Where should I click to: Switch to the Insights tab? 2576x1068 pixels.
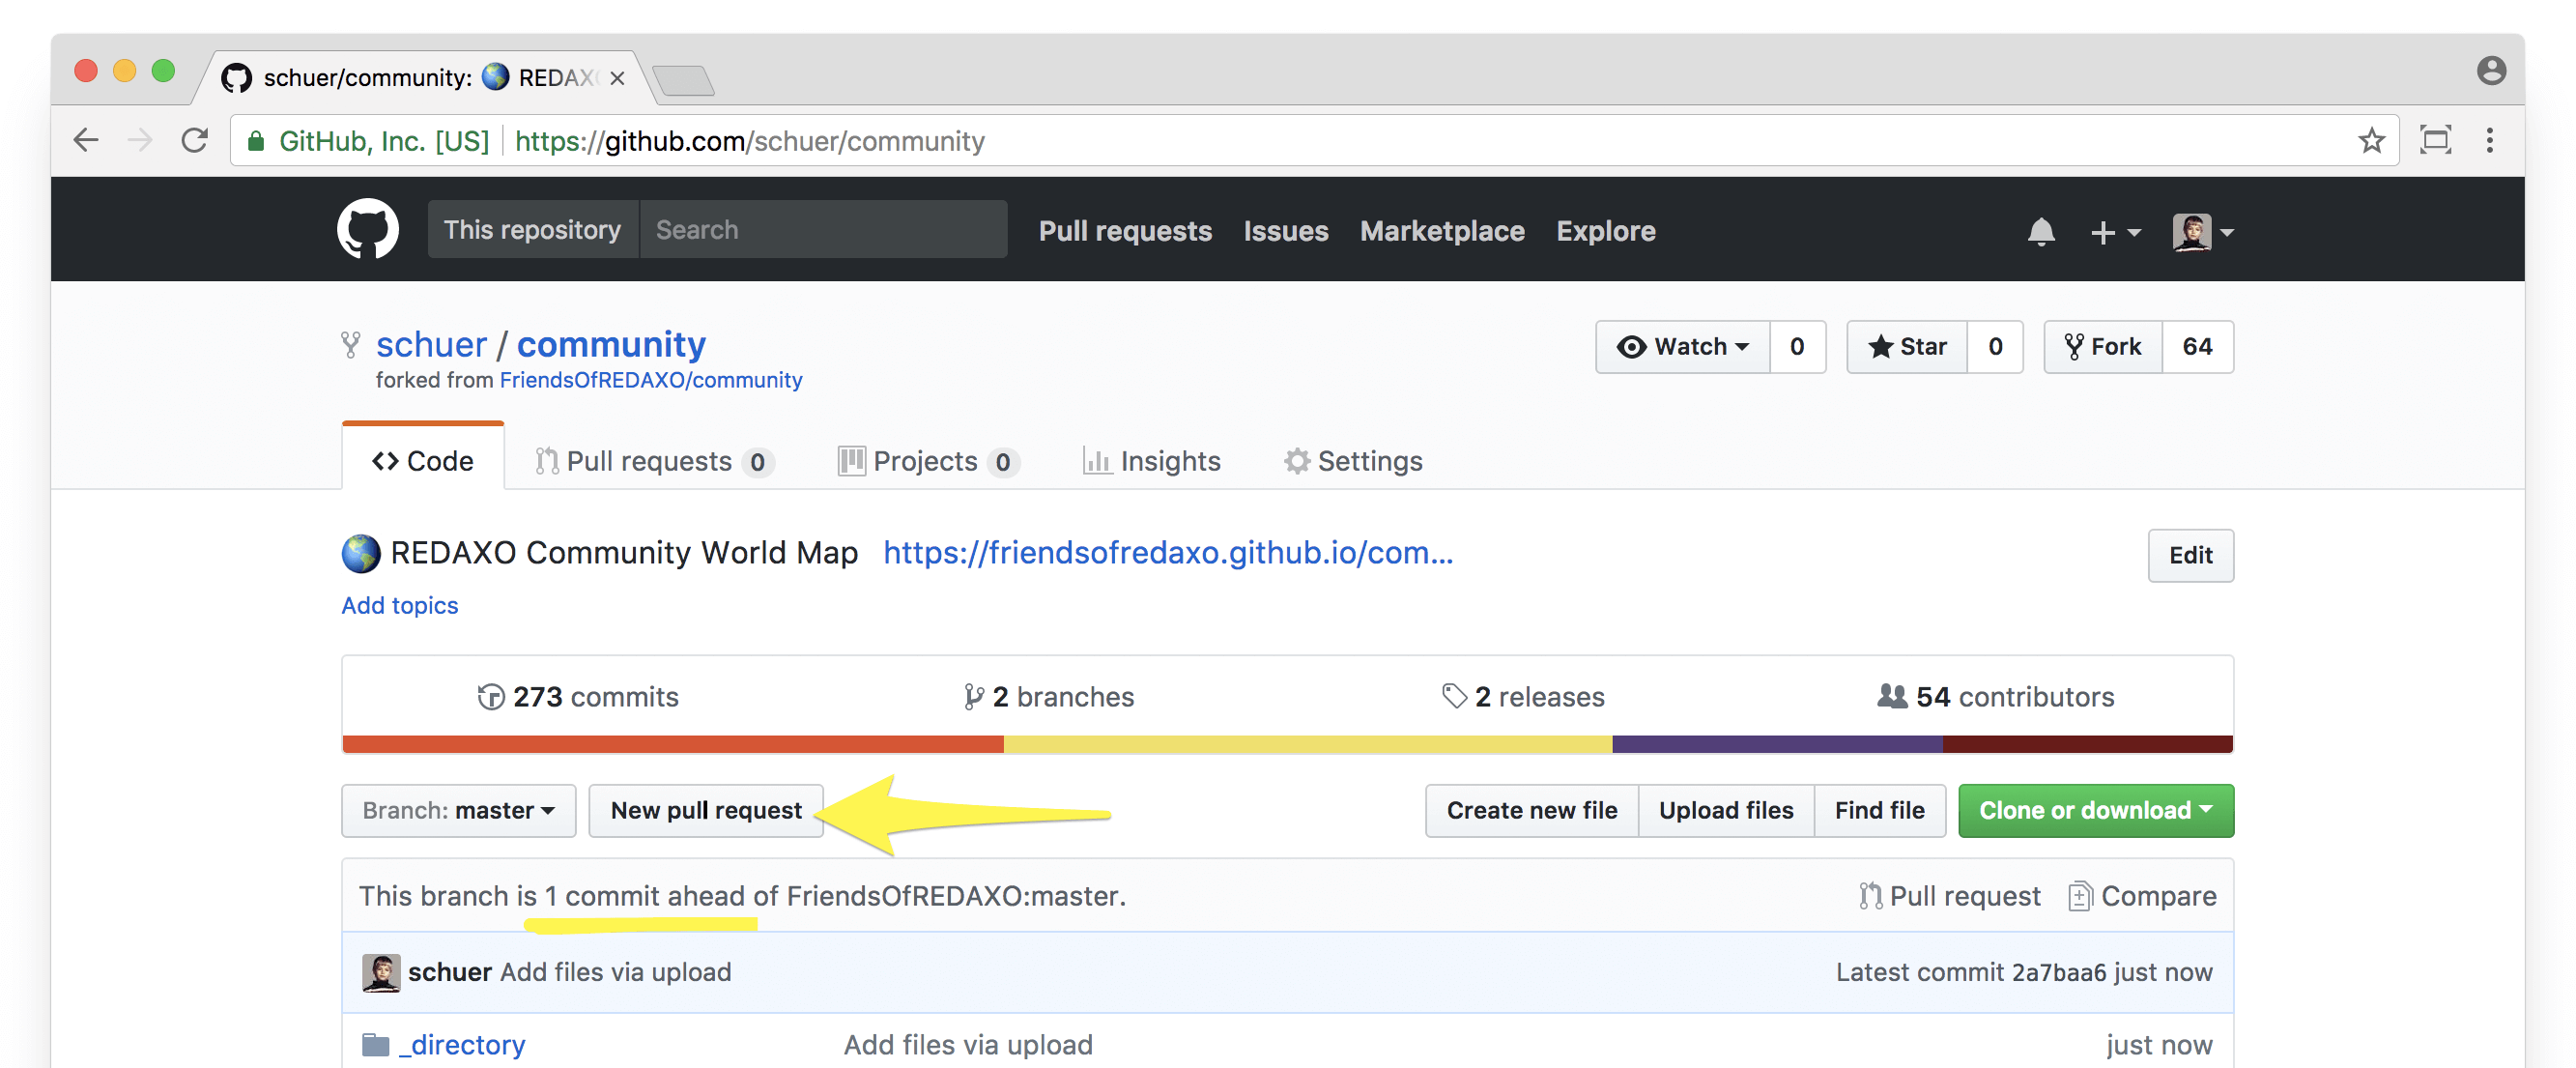(1152, 461)
